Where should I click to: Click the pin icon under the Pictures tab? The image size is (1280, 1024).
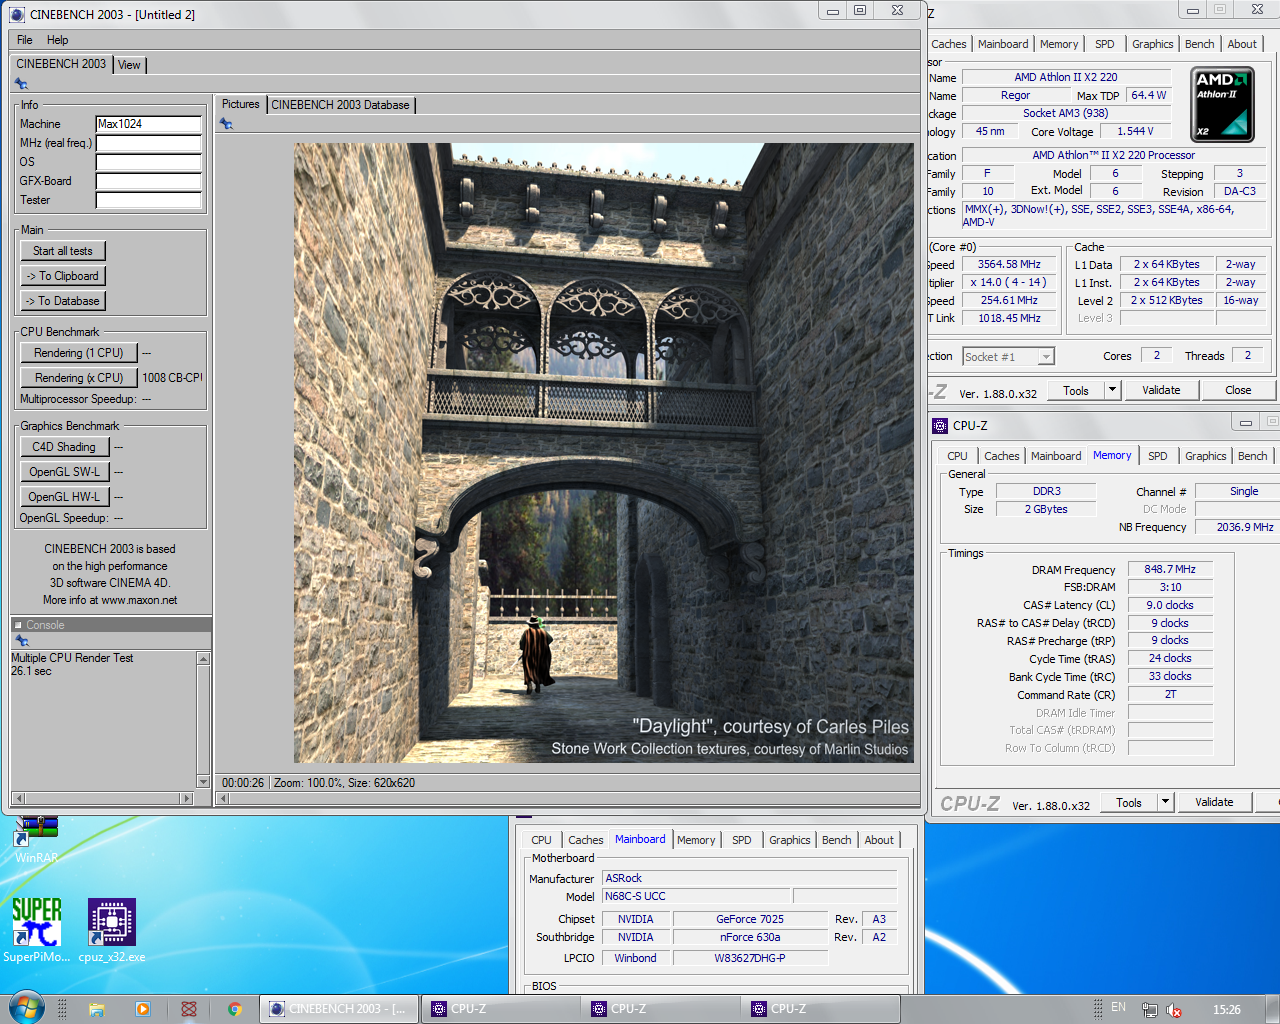(226, 124)
